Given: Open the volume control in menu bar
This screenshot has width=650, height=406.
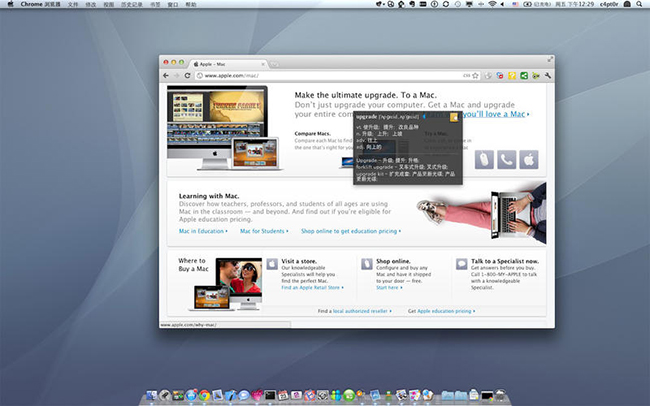Looking at the screenshot, I should pos(503,4).
